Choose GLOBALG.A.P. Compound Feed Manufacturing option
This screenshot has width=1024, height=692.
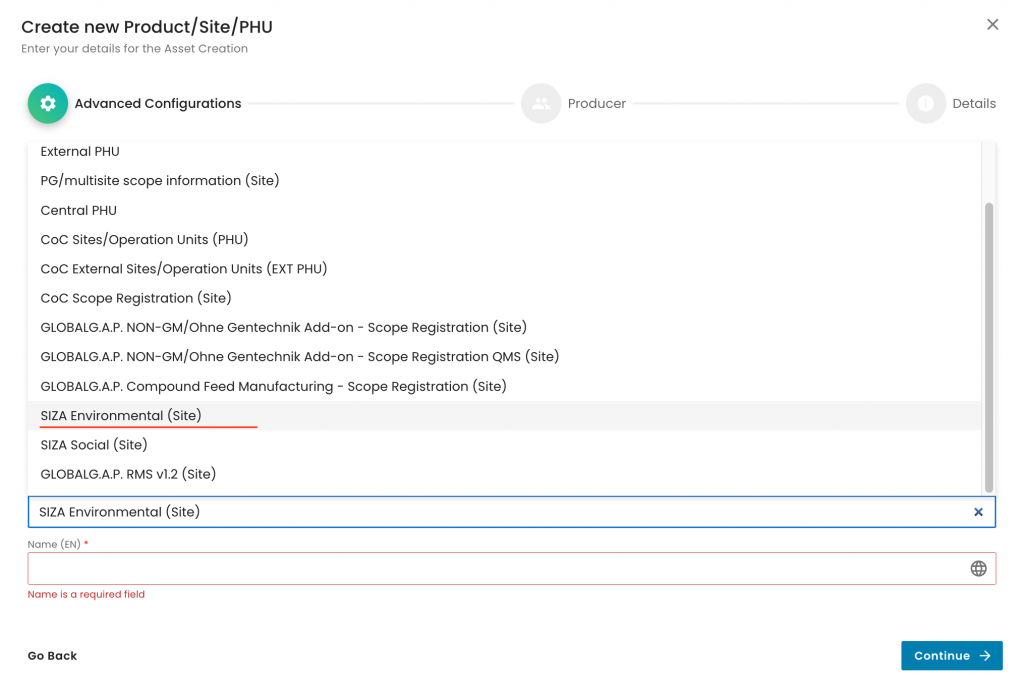tap(274, 386)
